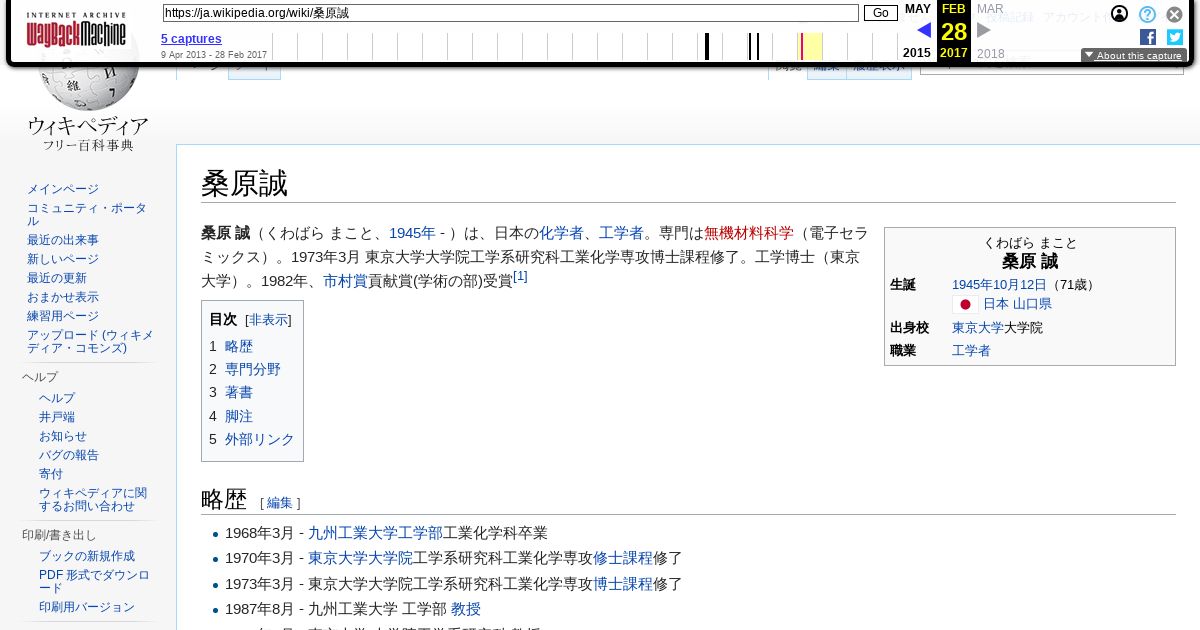This screenshot has height=630, width=1200.
Task: Open 東京大学 link in infobox
Action: 978,328
